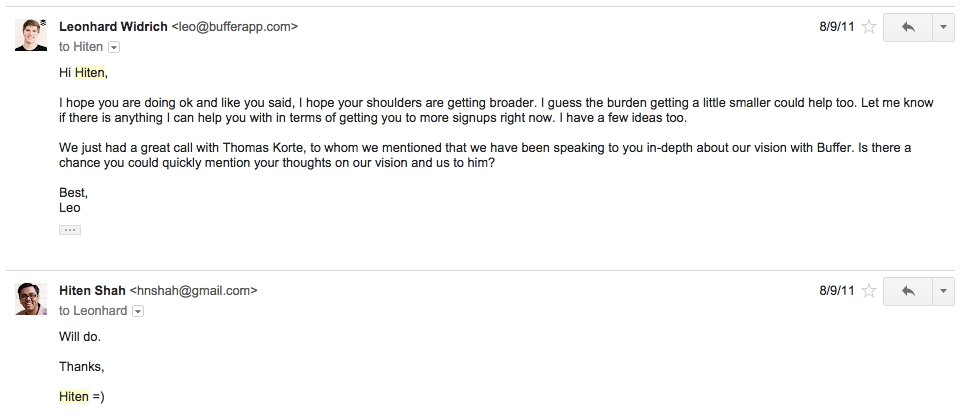Click Leonhard Widrich's profile photo
This screenshot has width=966, height=416.
[31, 35]
